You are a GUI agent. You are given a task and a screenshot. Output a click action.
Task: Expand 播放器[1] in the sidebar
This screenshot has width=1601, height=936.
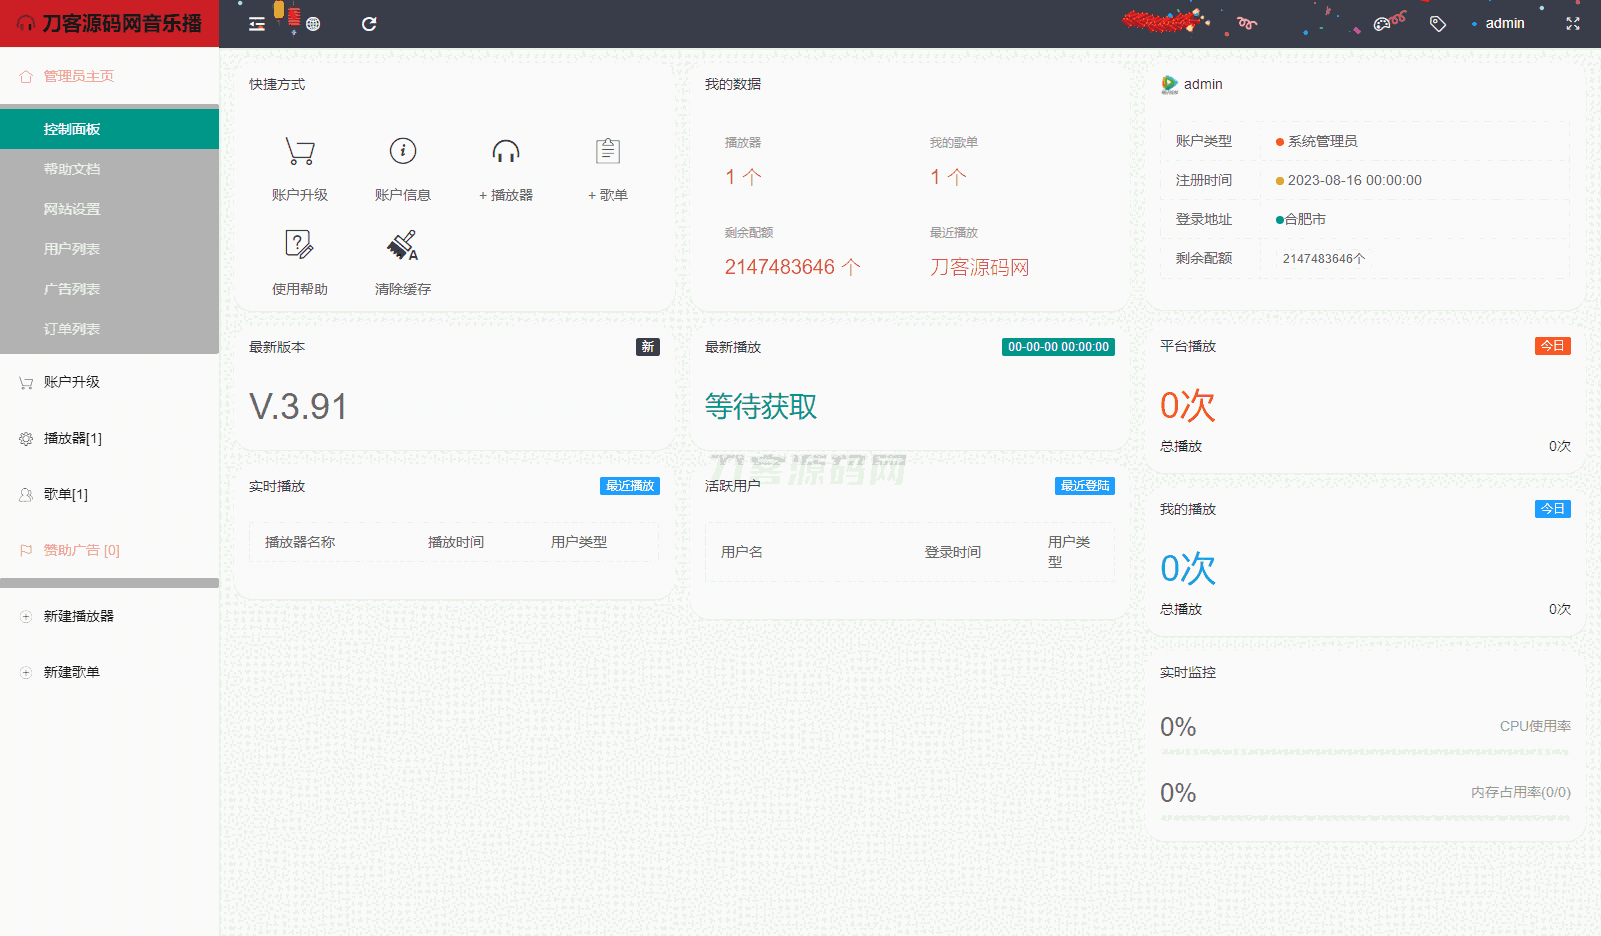73,438
